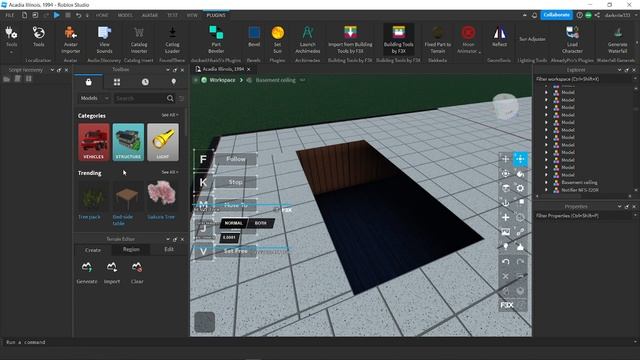Select the F3X New Part plus tool
640x360 pixels.
(x=505, y=218)
